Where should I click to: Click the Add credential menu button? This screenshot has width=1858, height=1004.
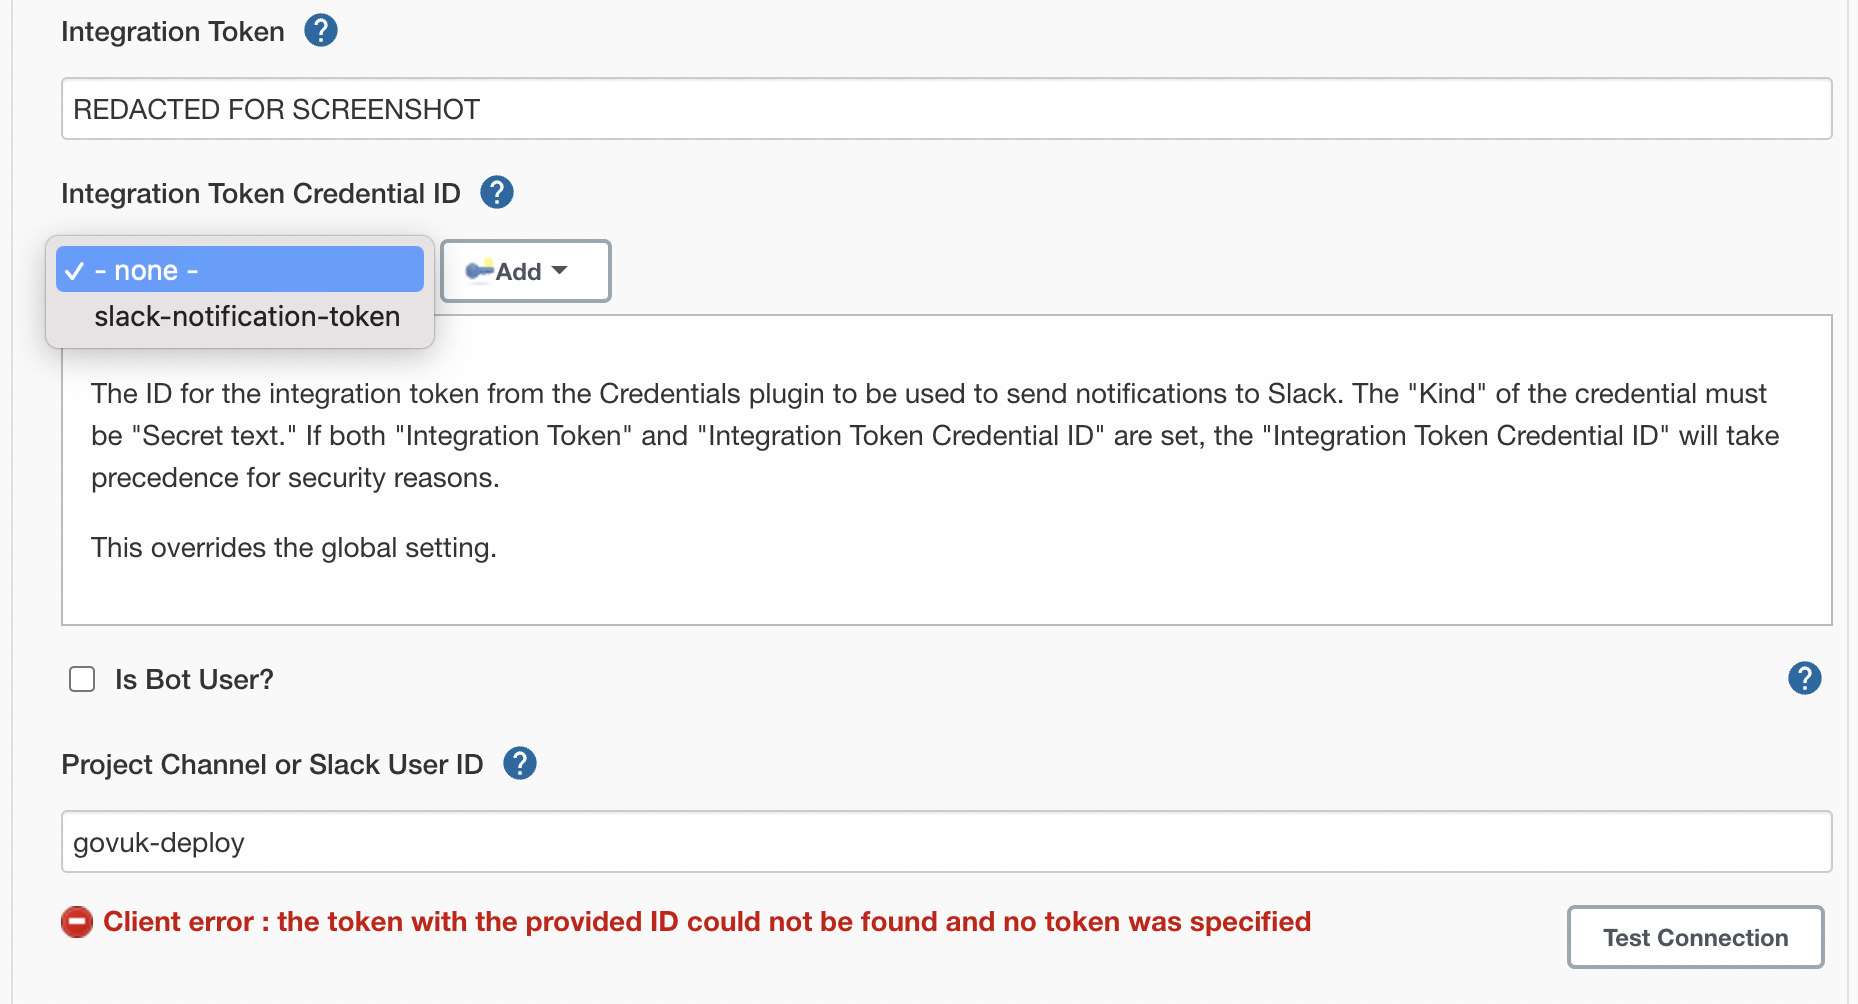pyautogui.click(x=524, y=270)
